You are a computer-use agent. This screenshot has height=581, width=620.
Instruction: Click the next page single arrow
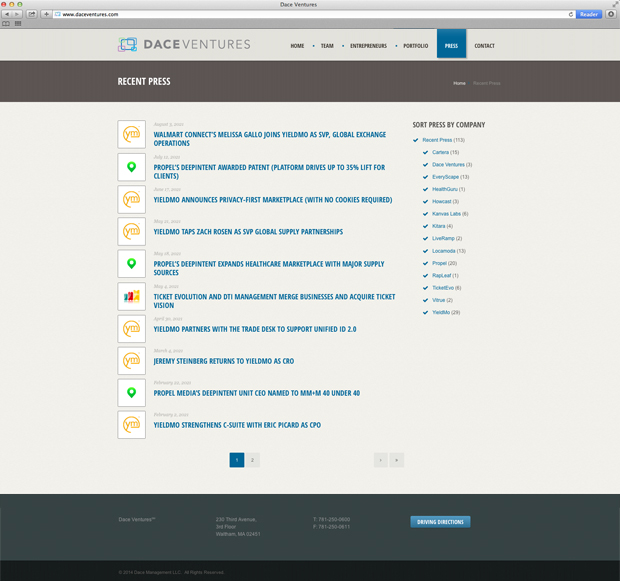pyautogui.click(x=381, y=460)
